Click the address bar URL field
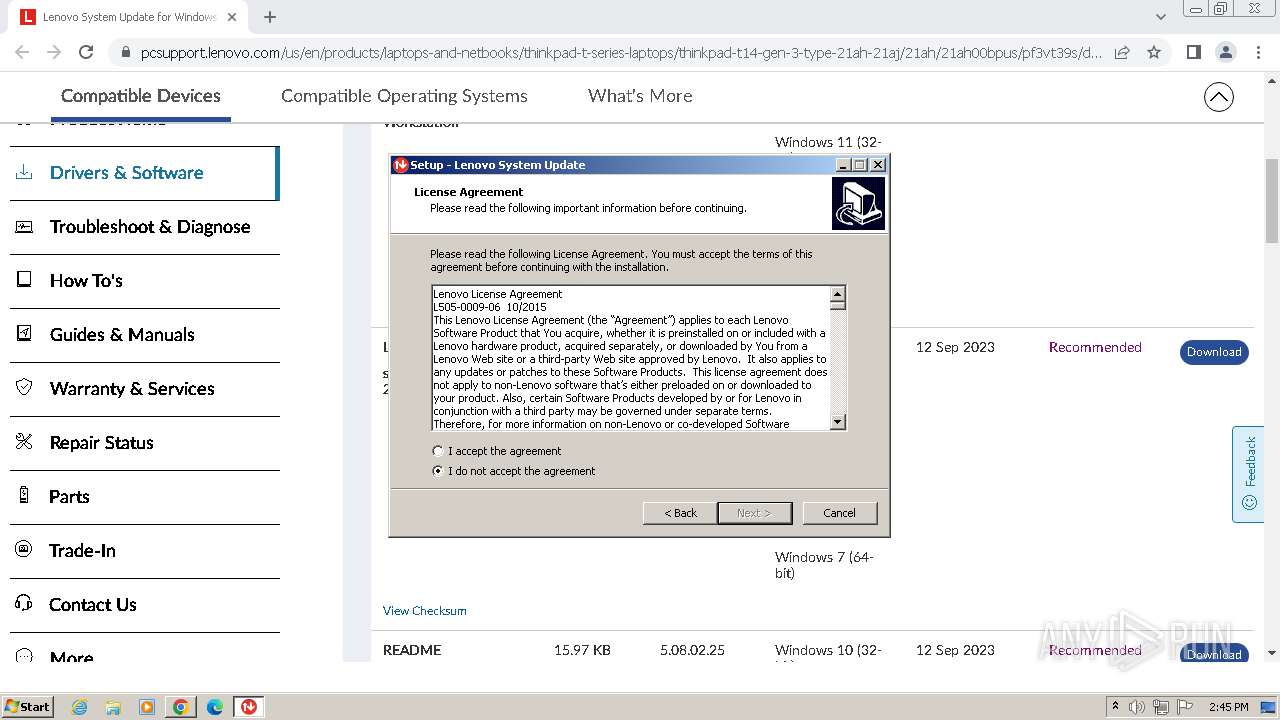This screenshot has width=1280, height=720. [x=621, y=53]
